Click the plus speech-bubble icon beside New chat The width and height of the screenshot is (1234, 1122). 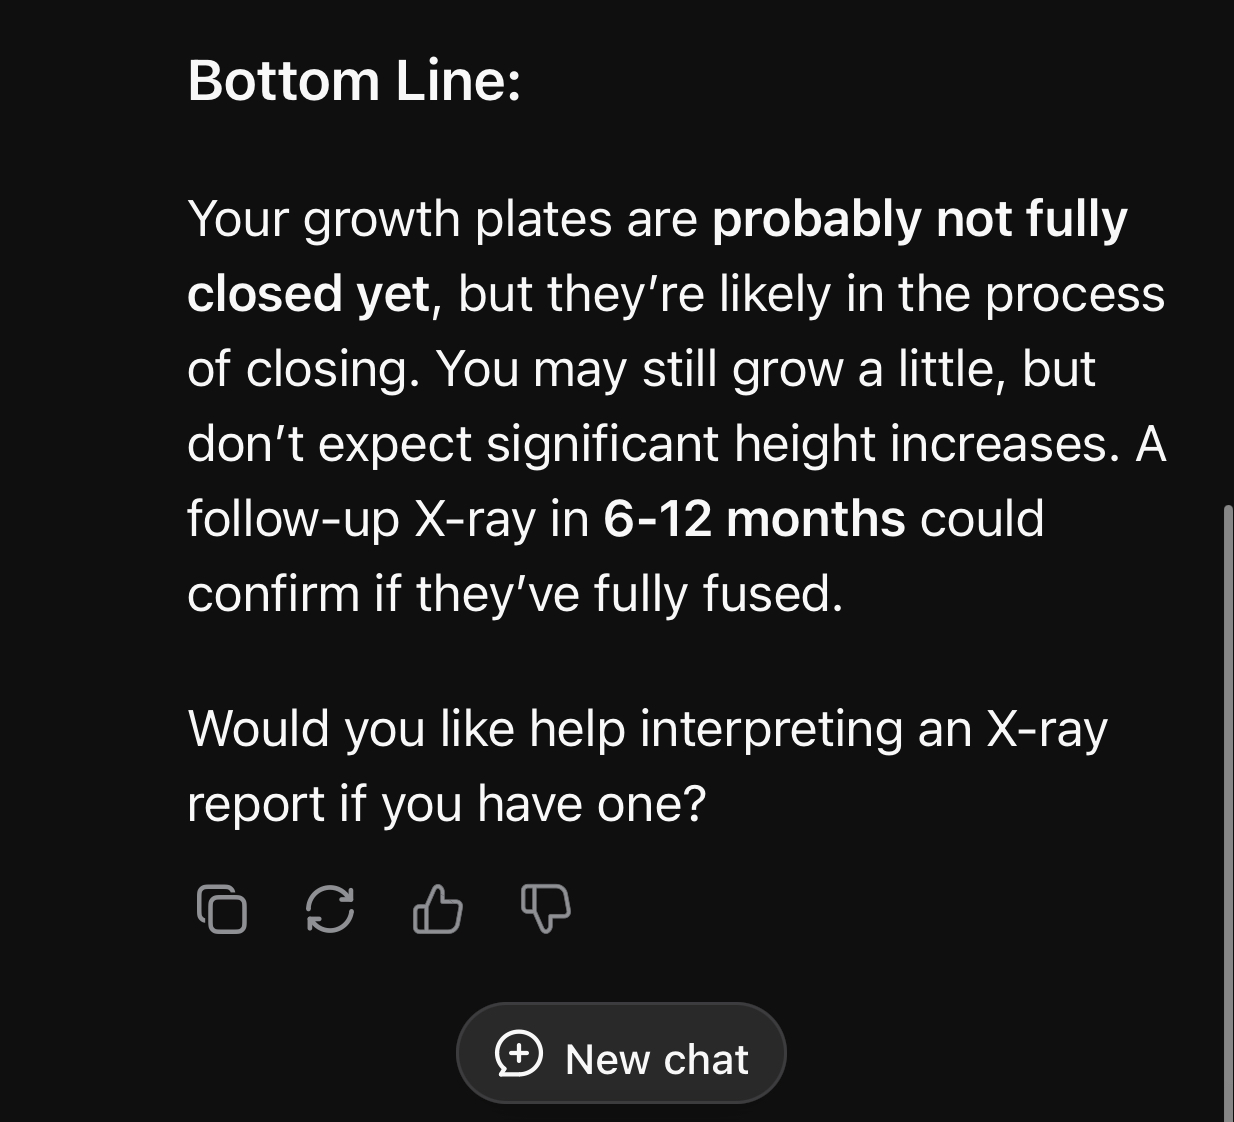(519, 1054)
